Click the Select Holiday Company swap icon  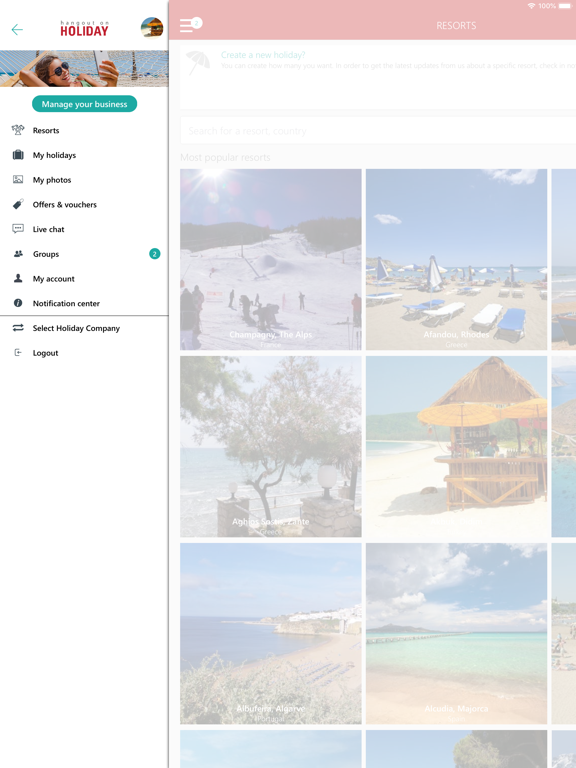coord(18,328)
